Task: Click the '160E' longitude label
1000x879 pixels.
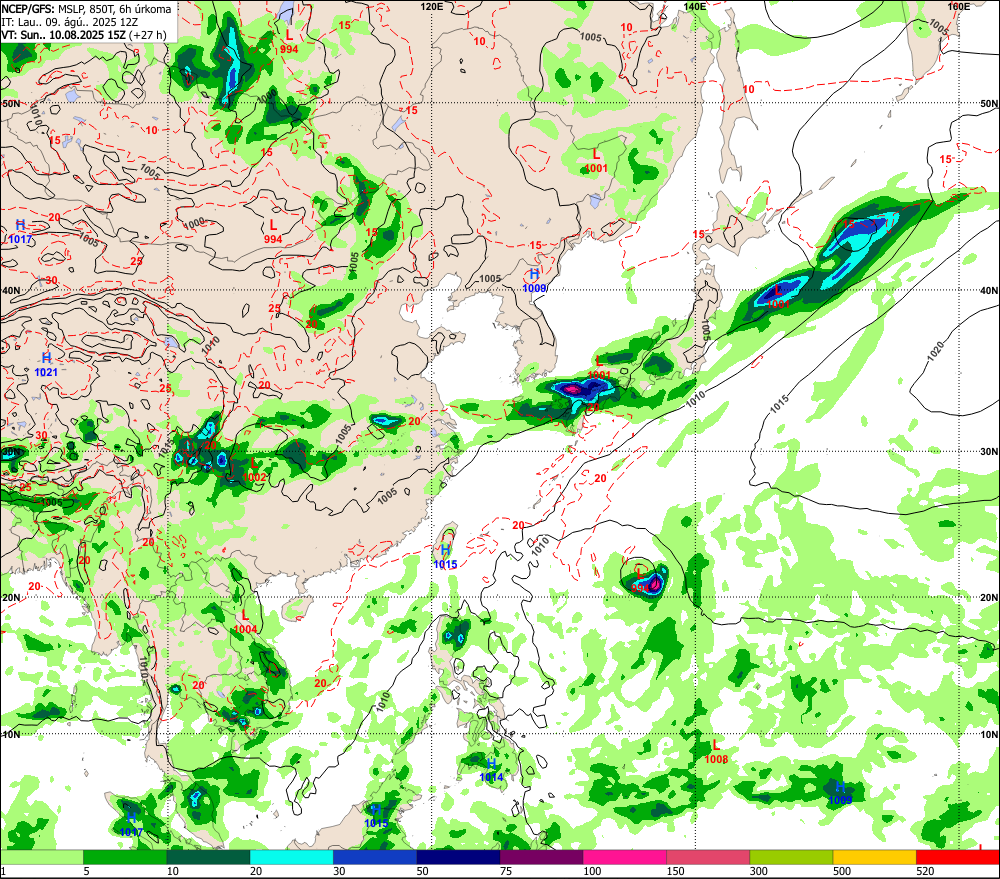Action: tap(959, 6)
